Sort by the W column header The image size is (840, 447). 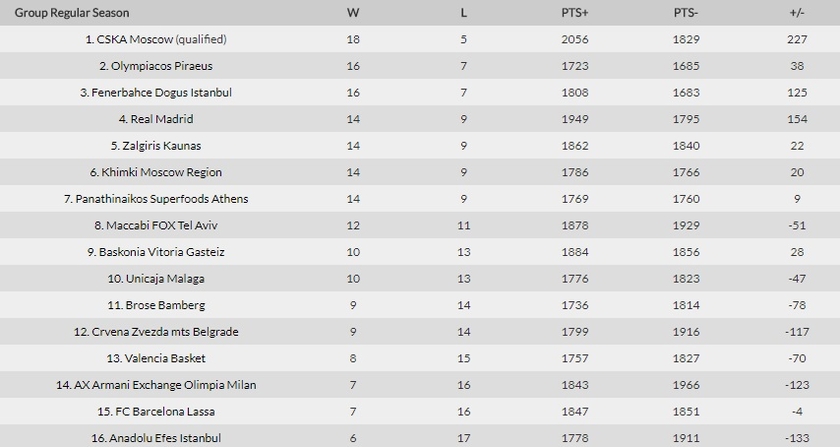353,12
